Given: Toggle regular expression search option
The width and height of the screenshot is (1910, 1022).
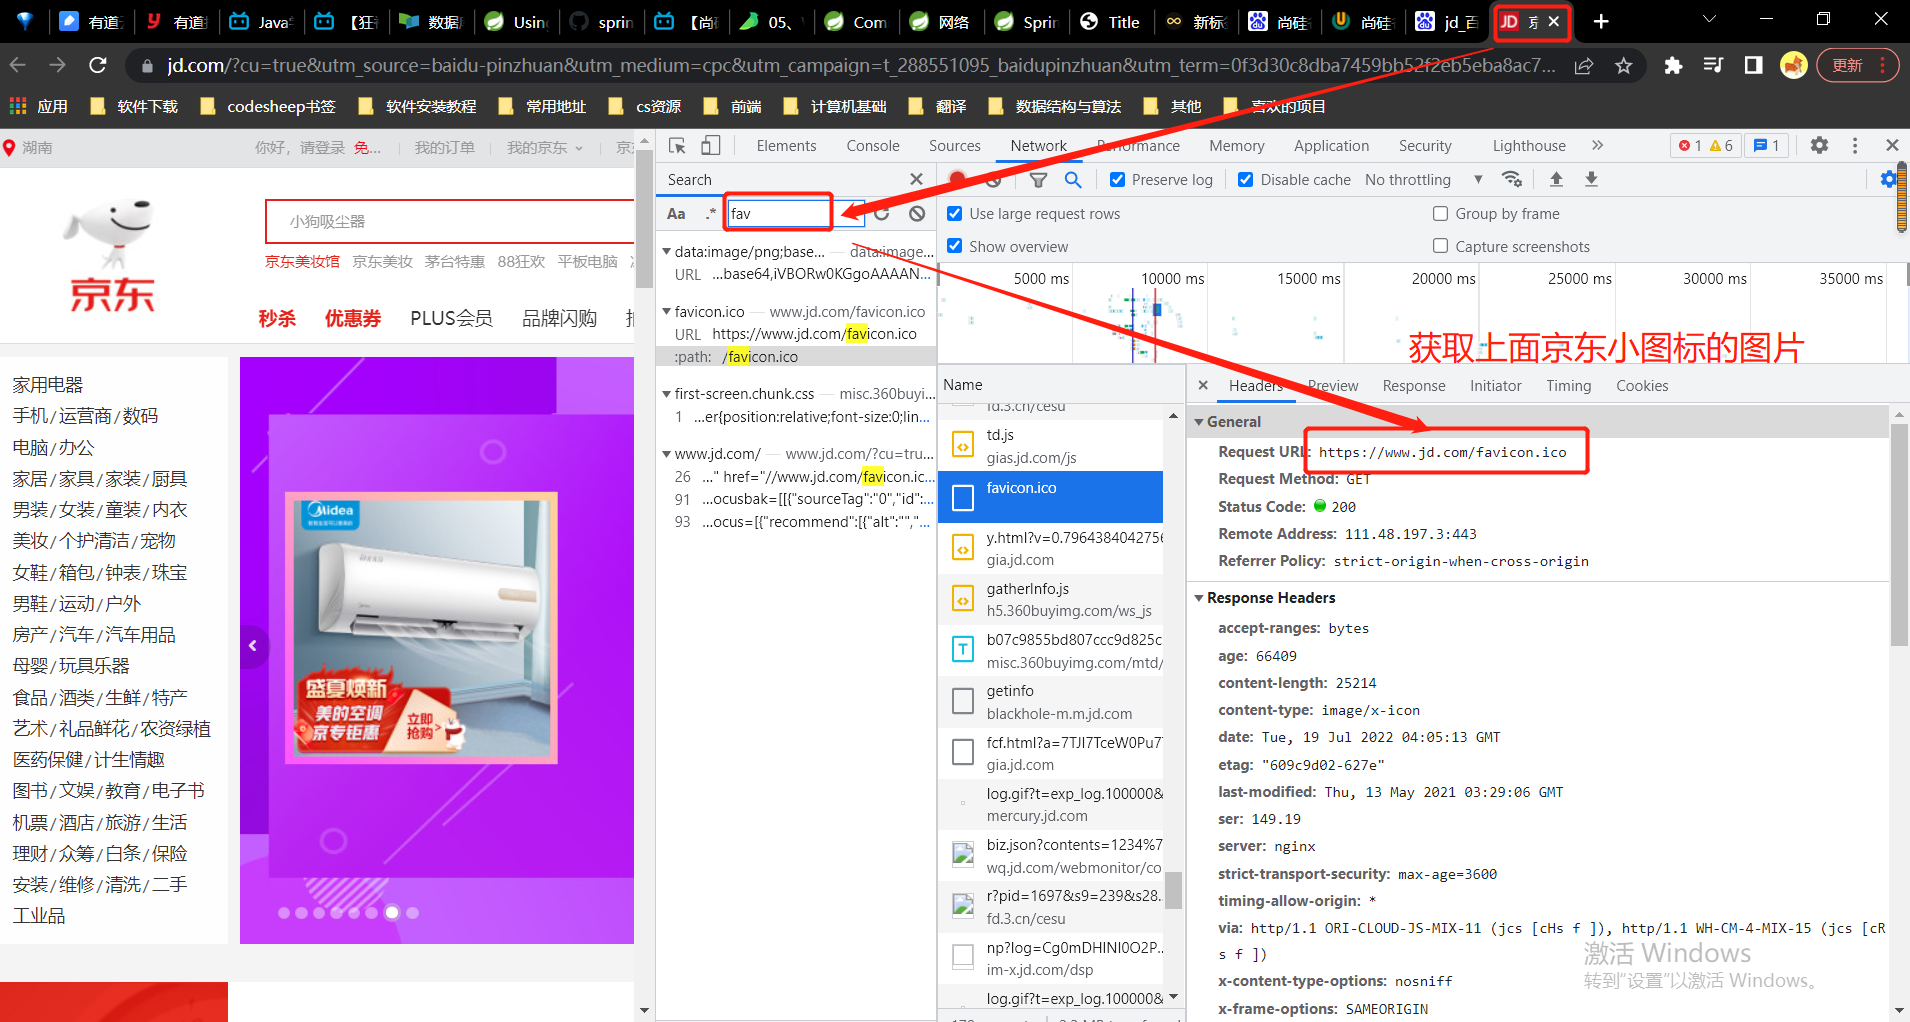Looking at the screenshot, I should [711, 213].
